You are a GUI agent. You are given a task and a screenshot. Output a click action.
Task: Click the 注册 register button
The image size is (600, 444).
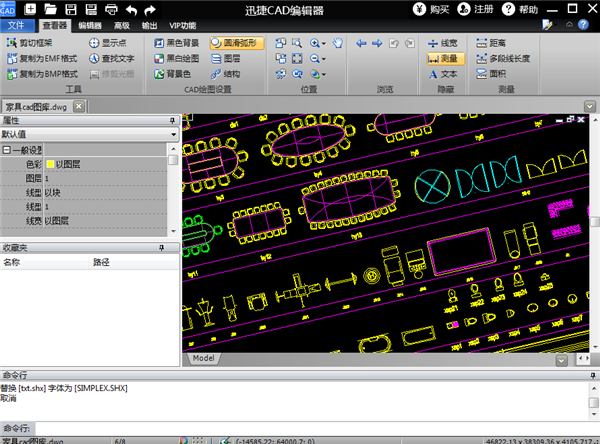pyautogui.click(x=476, y=9)
